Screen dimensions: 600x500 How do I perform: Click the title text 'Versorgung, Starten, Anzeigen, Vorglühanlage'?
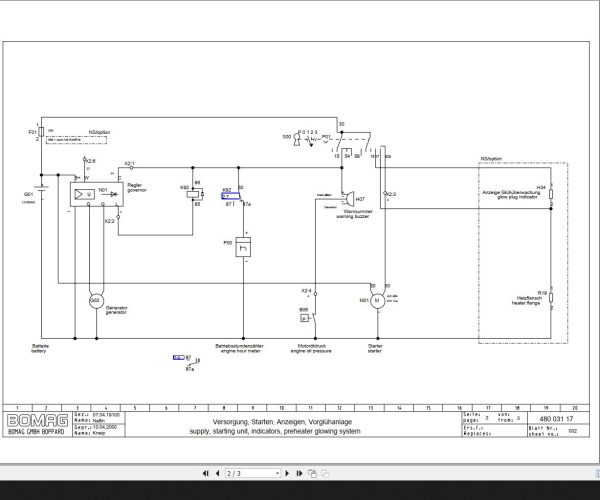click(x=282, y=422)
